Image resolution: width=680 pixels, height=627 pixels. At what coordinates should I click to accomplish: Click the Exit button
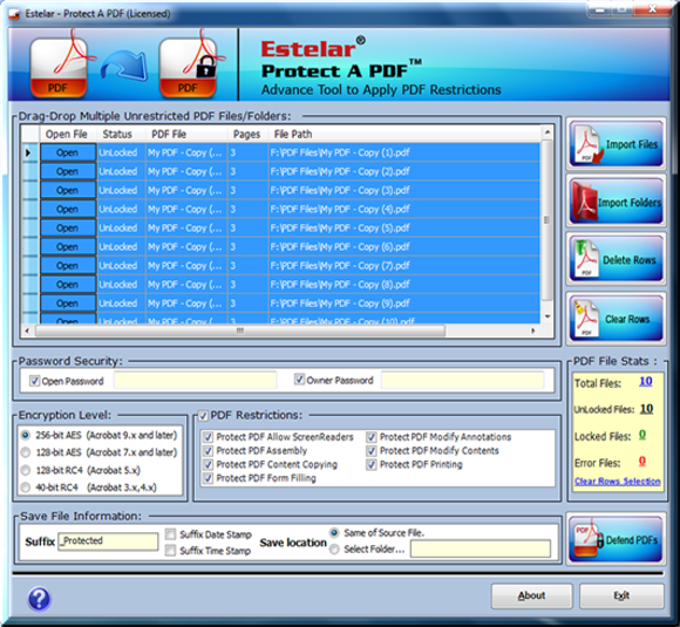pos(621,596)
